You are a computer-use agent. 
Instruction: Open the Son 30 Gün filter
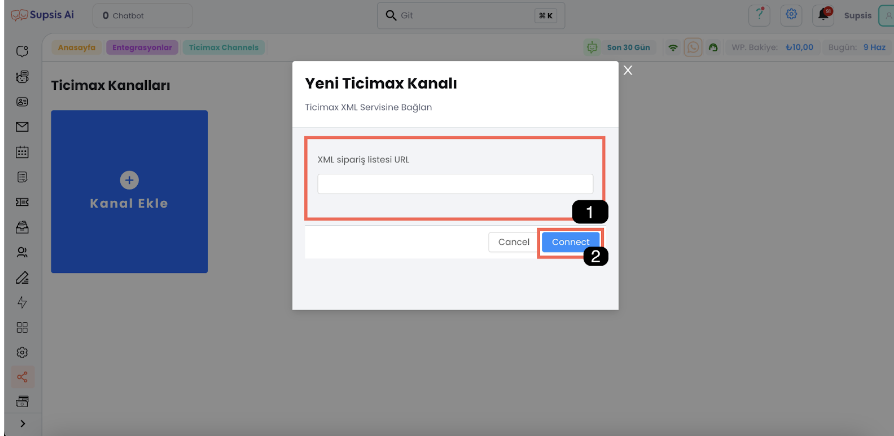click(628, 47)
